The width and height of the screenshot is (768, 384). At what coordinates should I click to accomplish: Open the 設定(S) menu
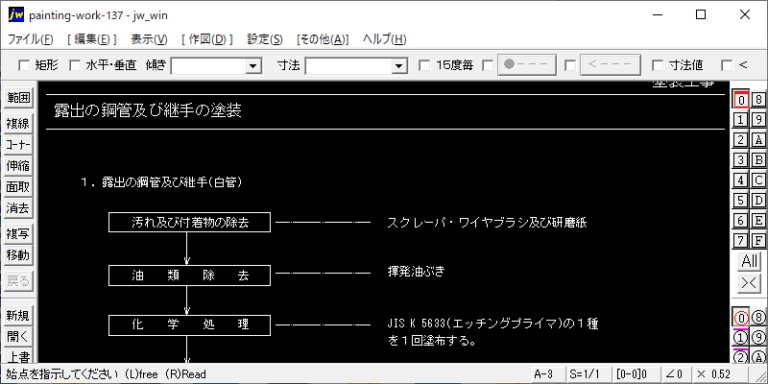(264, 39)
